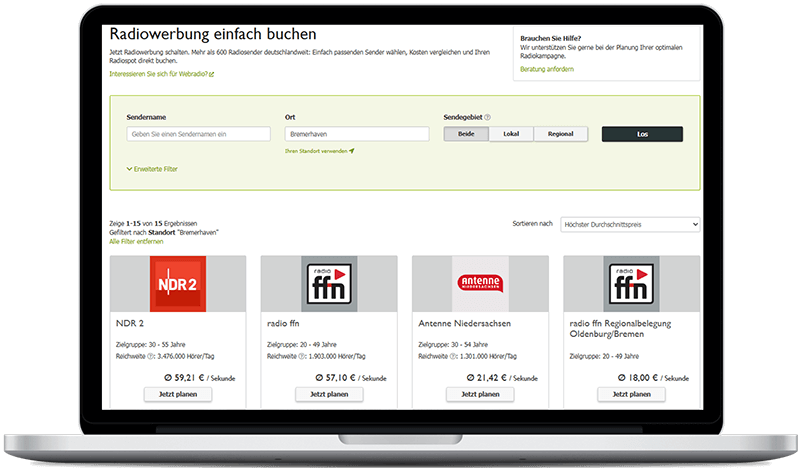Open the Sortieren nach dropdown
The height and width of the screenshot is (468, 800).
click(630, 225)
